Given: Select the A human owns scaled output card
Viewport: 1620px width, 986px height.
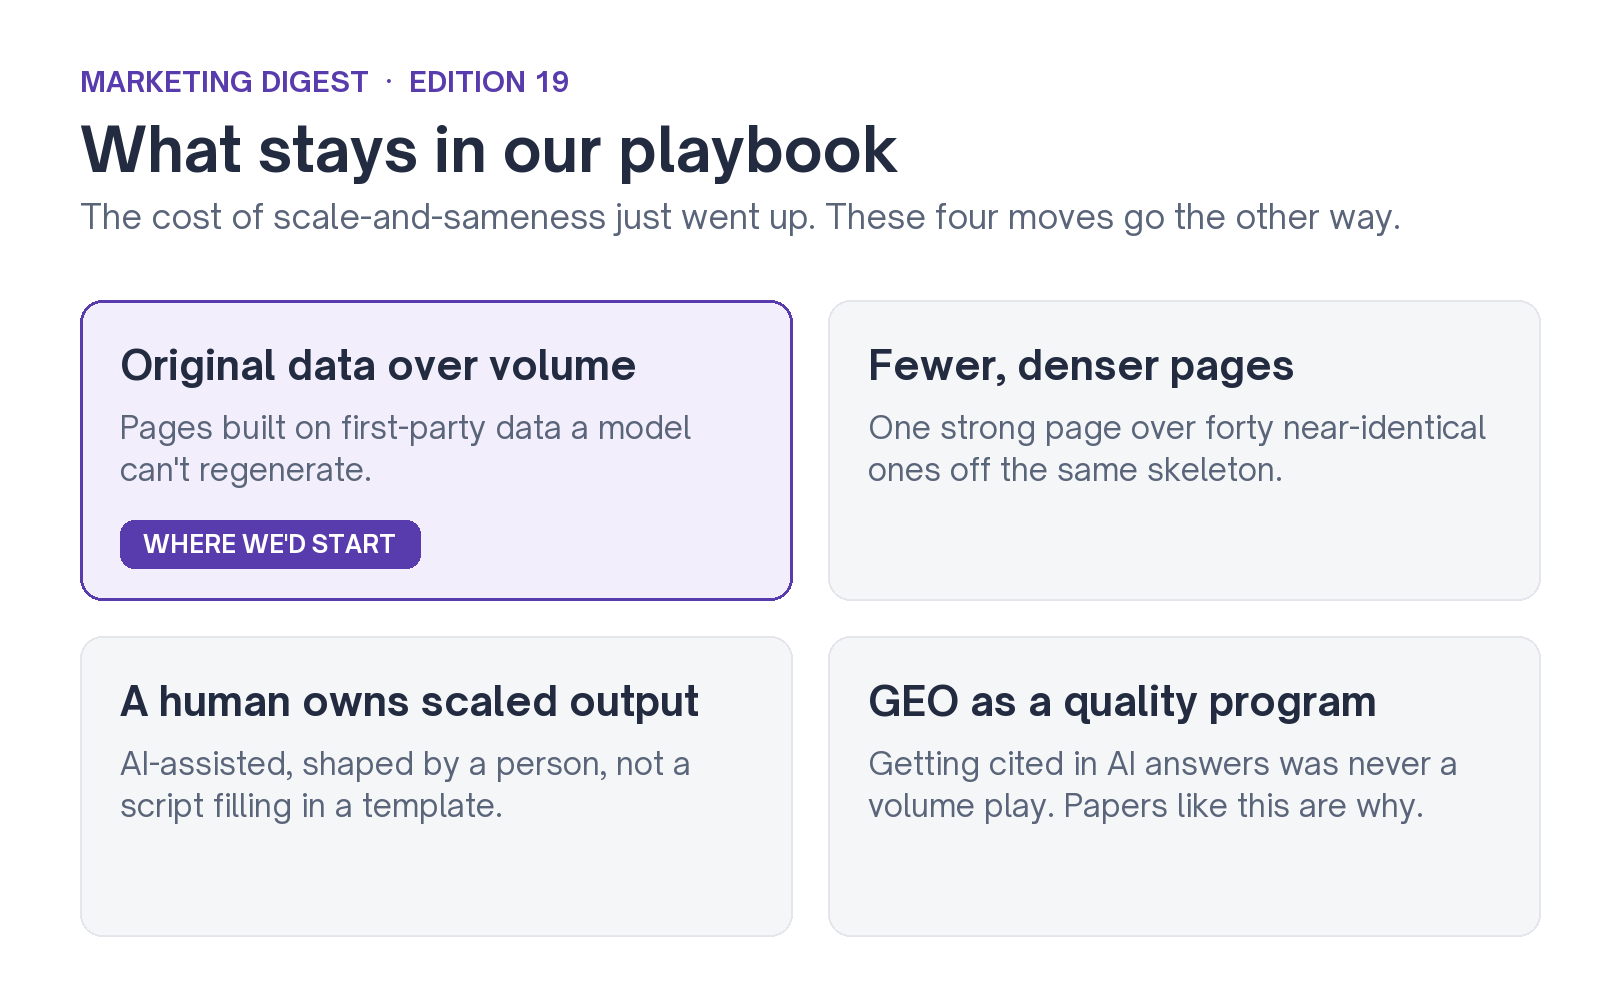Looking at the screenshot, I should [x=436, y=786].
